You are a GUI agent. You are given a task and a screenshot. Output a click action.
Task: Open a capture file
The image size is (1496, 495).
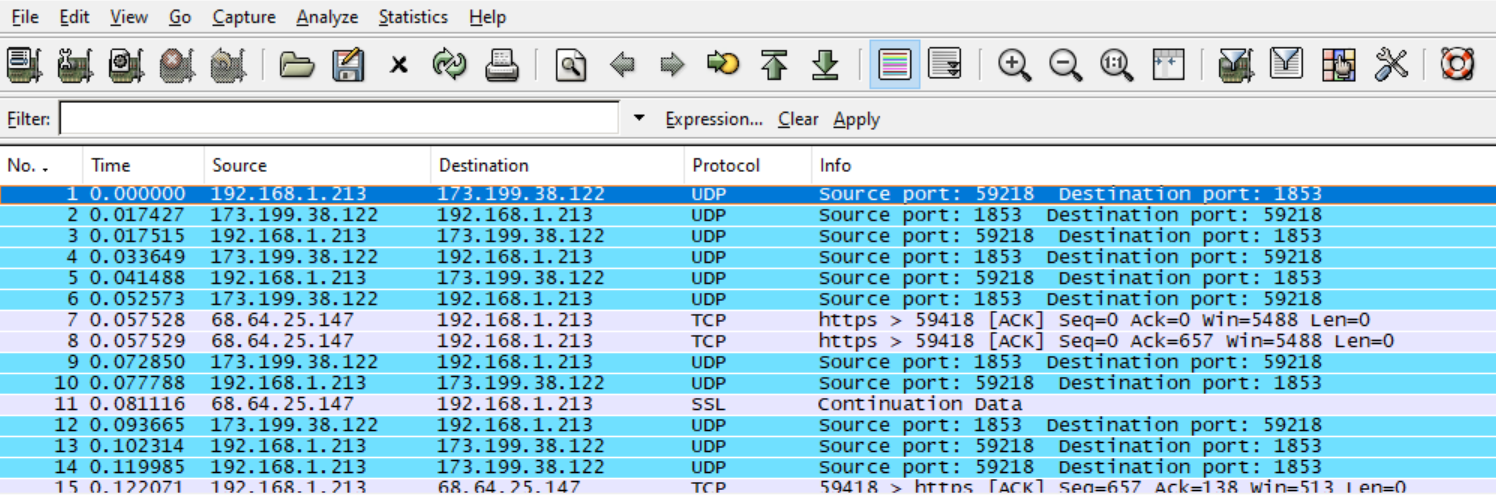[x=296, y=66]
